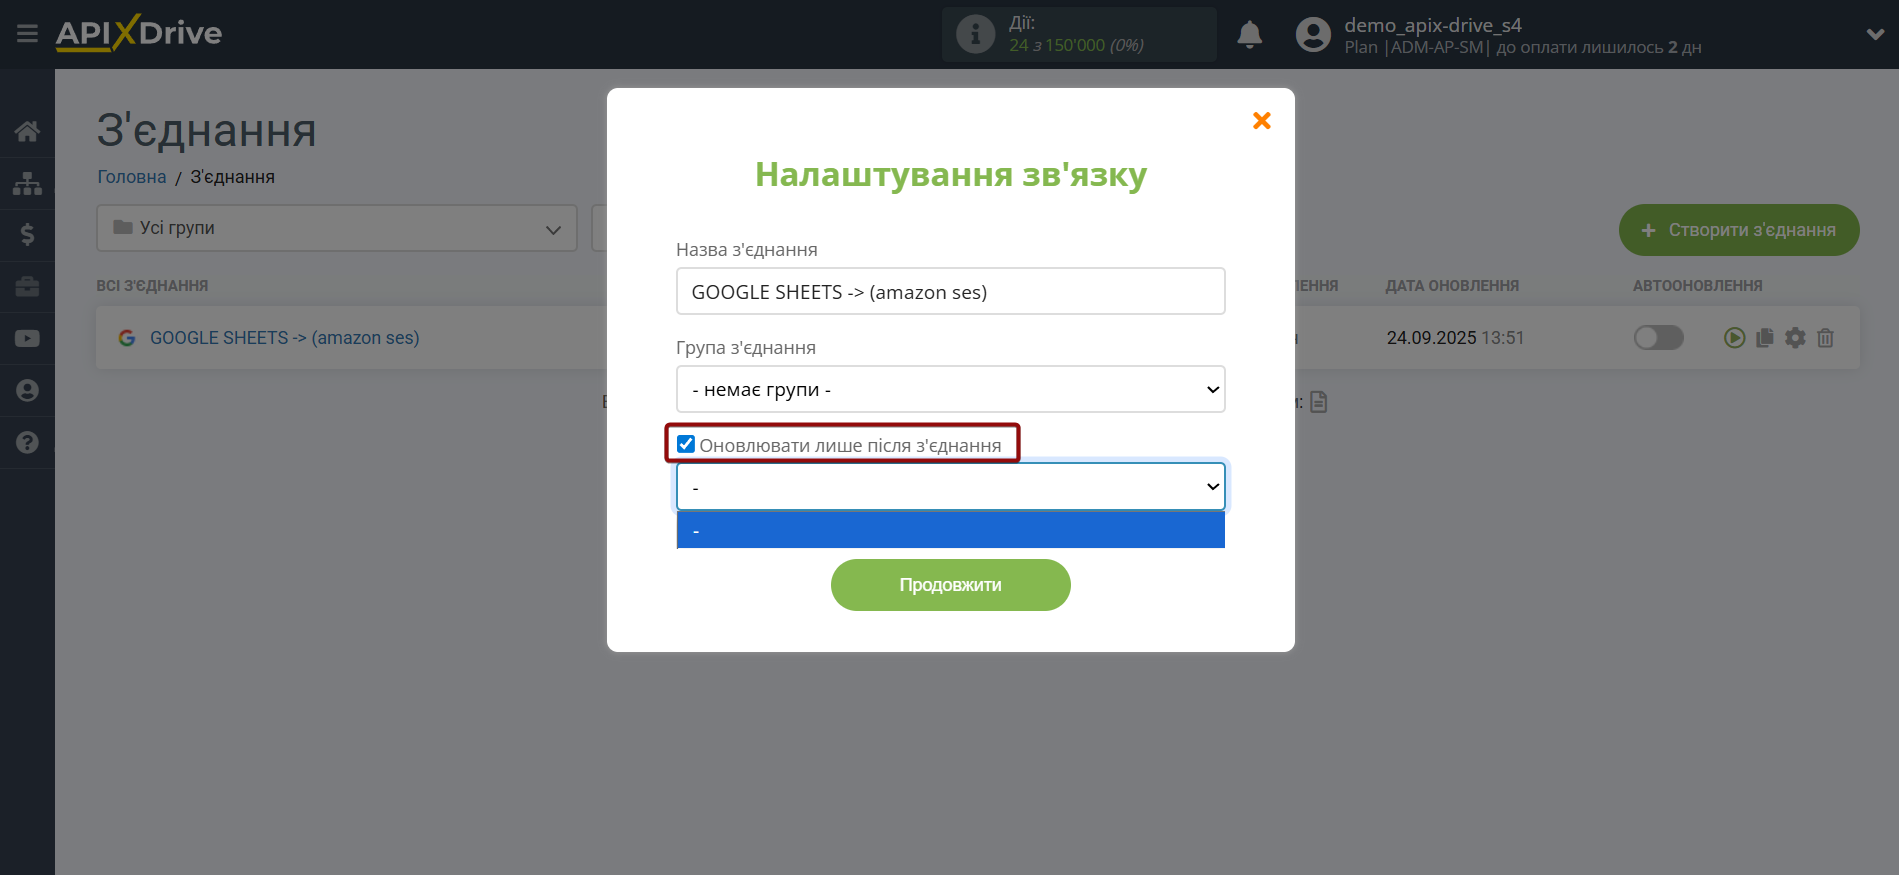Viewport: 1899px width, 875px height.
Task: Select the highlighted '-' dropdown option
Action: tap(951, 531)
